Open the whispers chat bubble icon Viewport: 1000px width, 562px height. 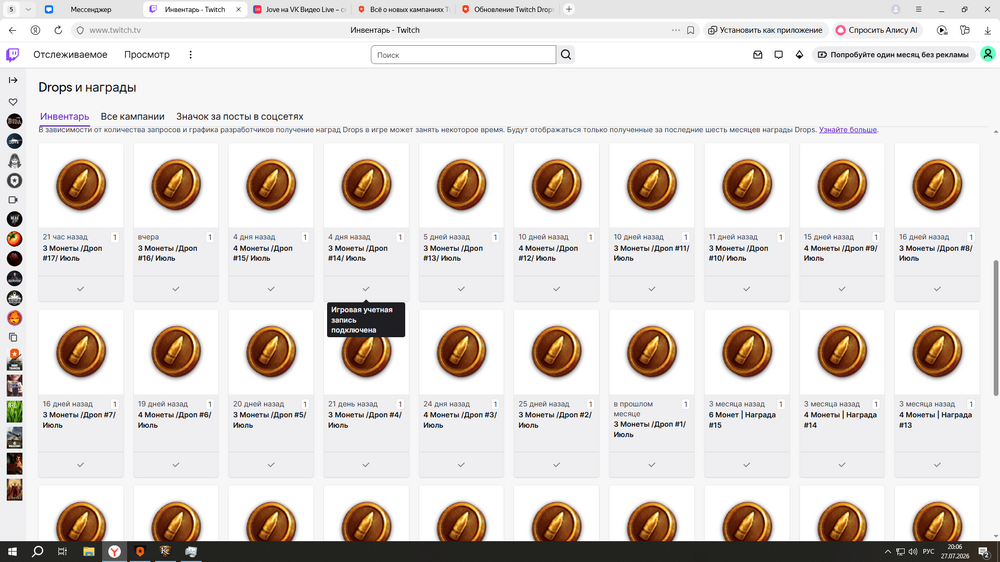pos(779,55)
